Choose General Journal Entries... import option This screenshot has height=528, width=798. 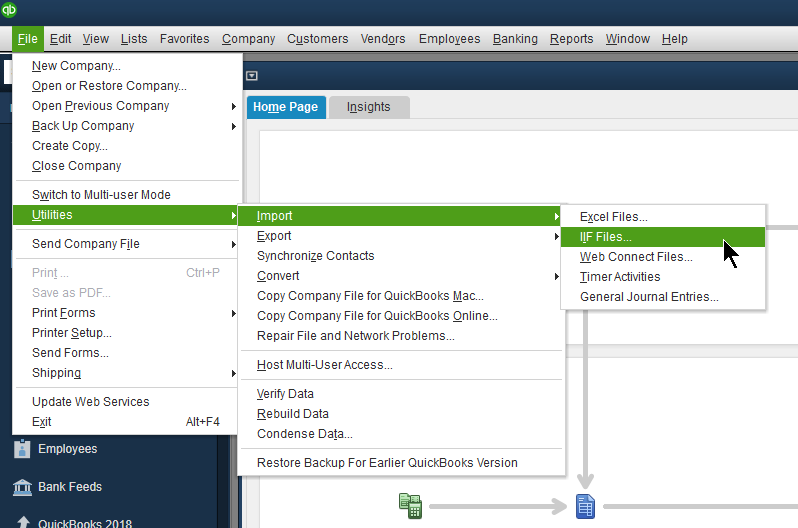tap(663, 297)
